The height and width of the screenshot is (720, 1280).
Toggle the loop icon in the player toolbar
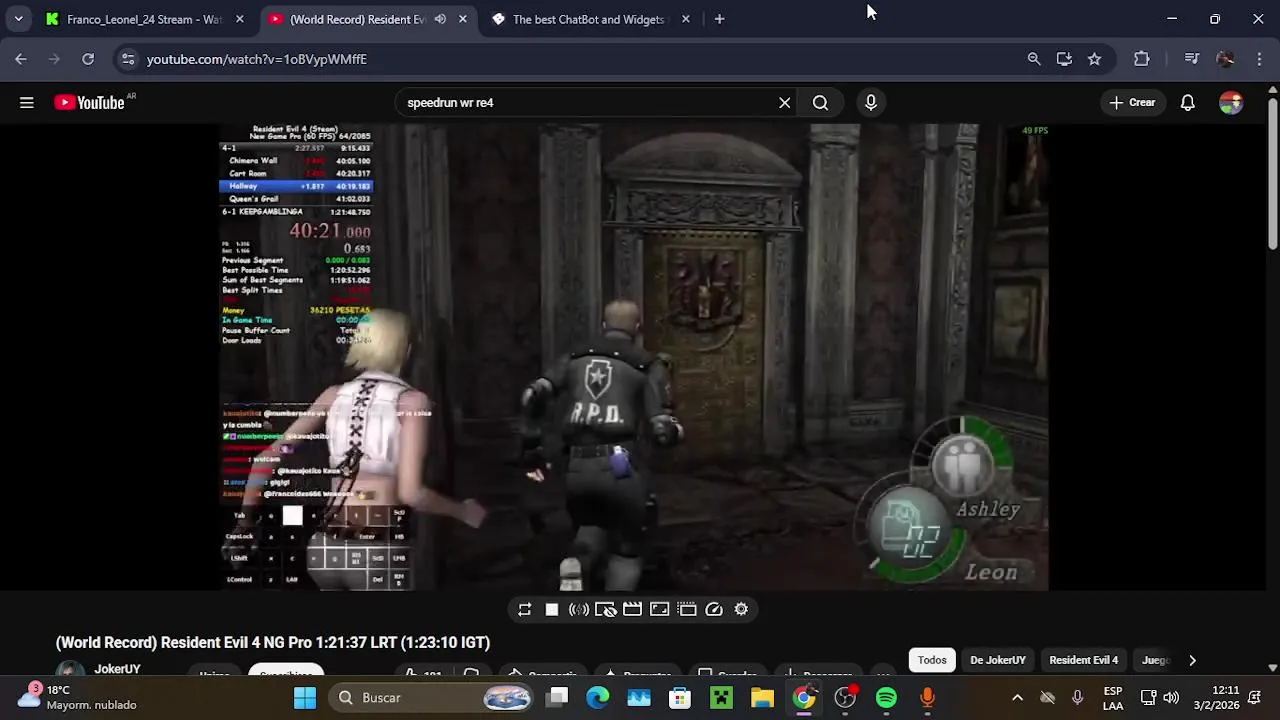(x=524, y=609)
